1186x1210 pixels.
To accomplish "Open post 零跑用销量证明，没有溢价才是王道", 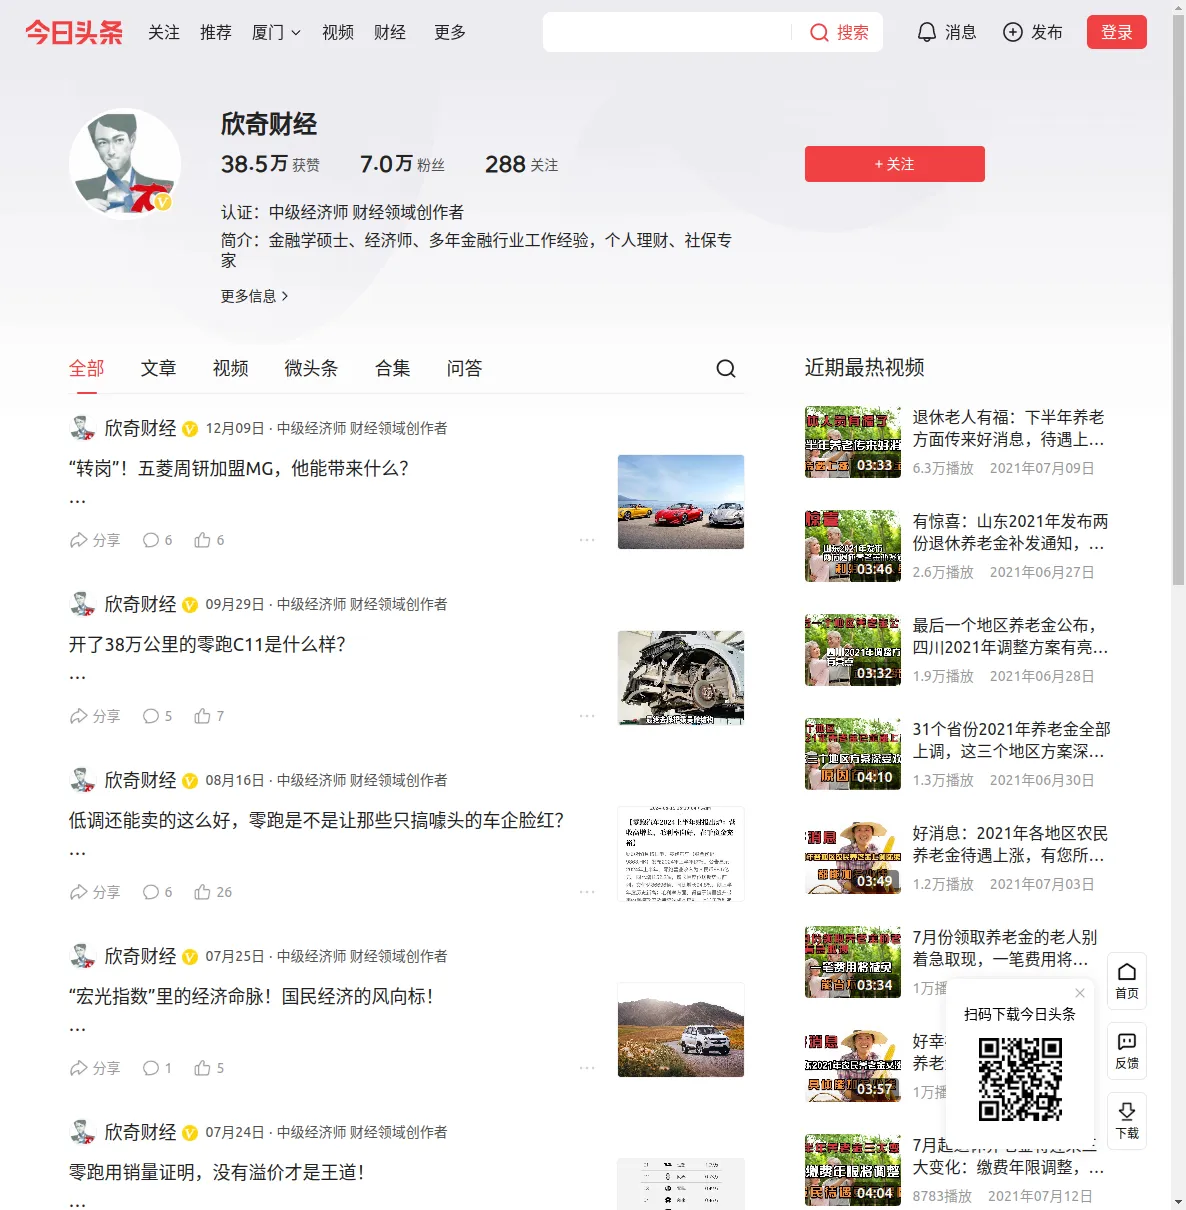I will click(217, 1172).
